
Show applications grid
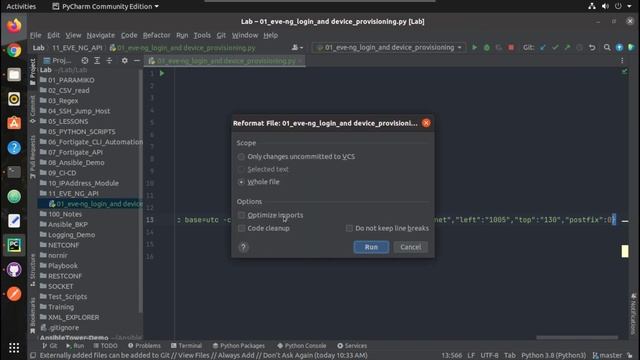[14, 347]
